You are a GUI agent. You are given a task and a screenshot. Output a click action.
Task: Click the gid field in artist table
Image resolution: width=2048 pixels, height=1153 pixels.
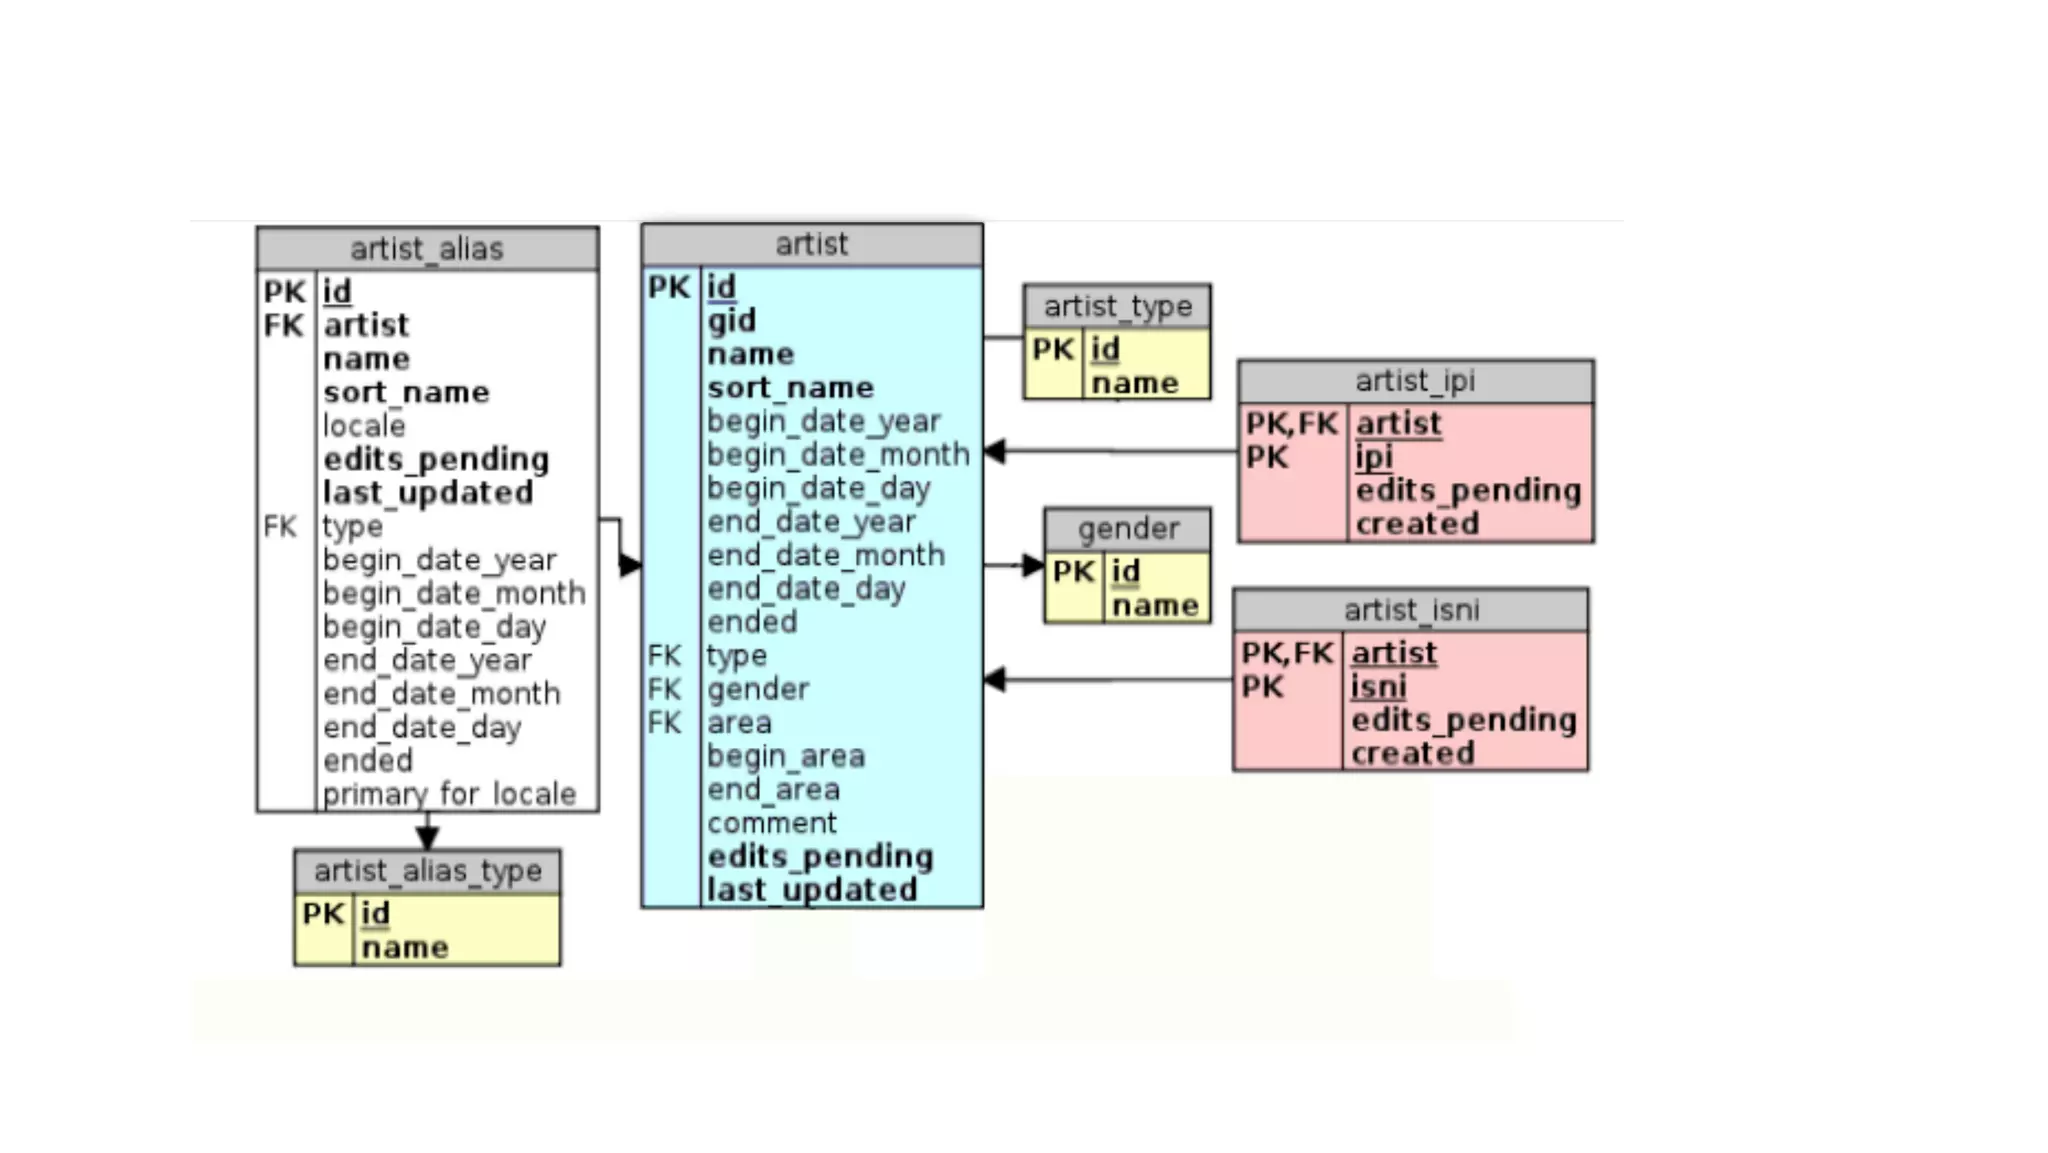pos(732,321)
